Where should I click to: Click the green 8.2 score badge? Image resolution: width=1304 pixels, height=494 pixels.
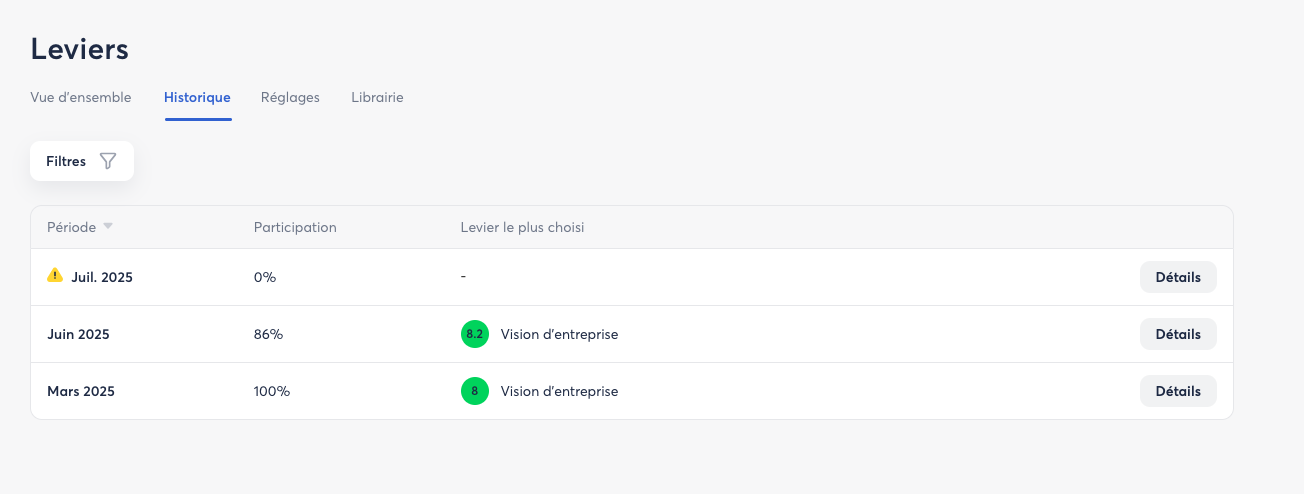pos(474,334)
